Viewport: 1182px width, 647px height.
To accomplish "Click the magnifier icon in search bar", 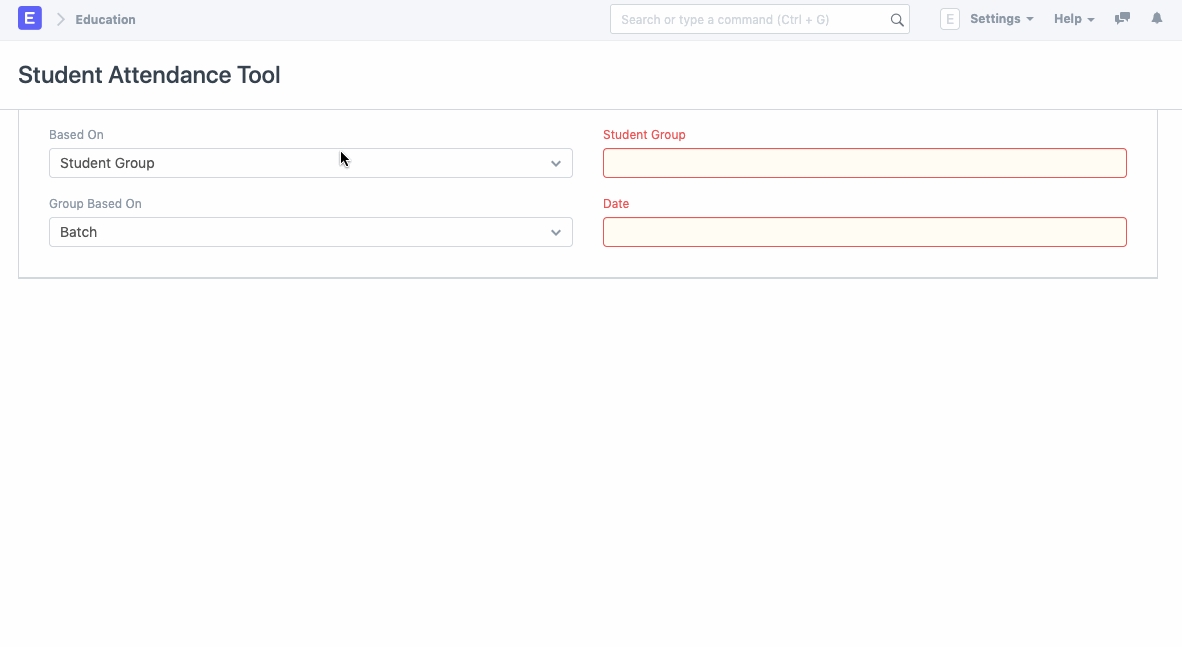I will 897,20.
